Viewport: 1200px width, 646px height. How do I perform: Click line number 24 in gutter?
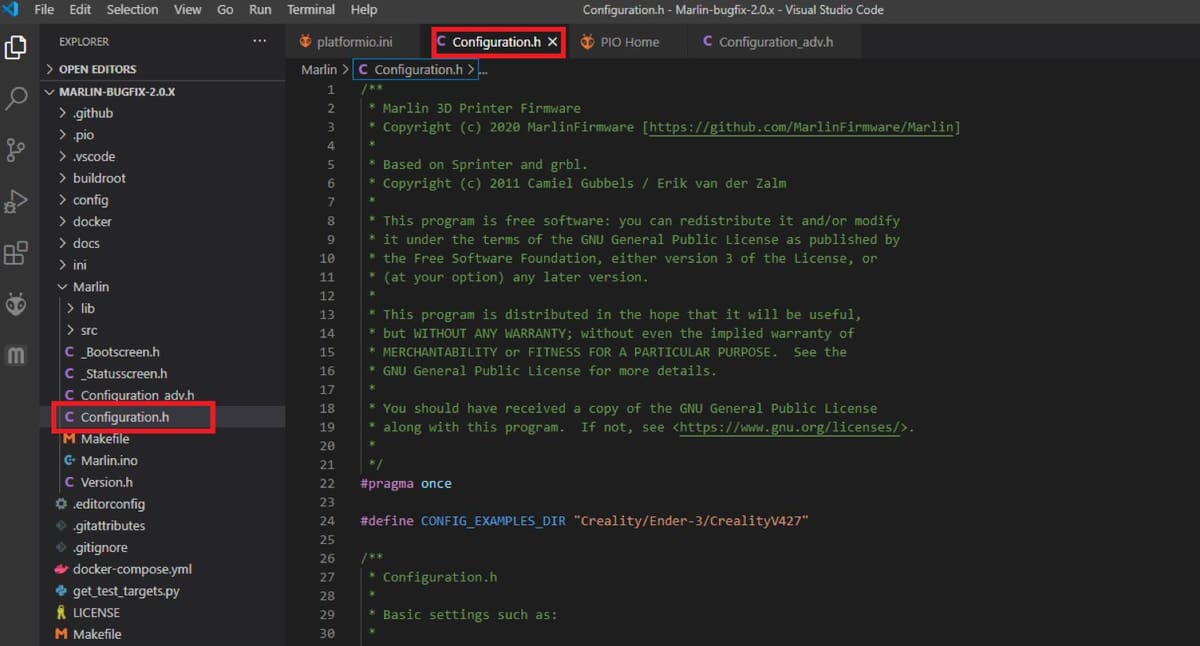(x=327, y=521)
